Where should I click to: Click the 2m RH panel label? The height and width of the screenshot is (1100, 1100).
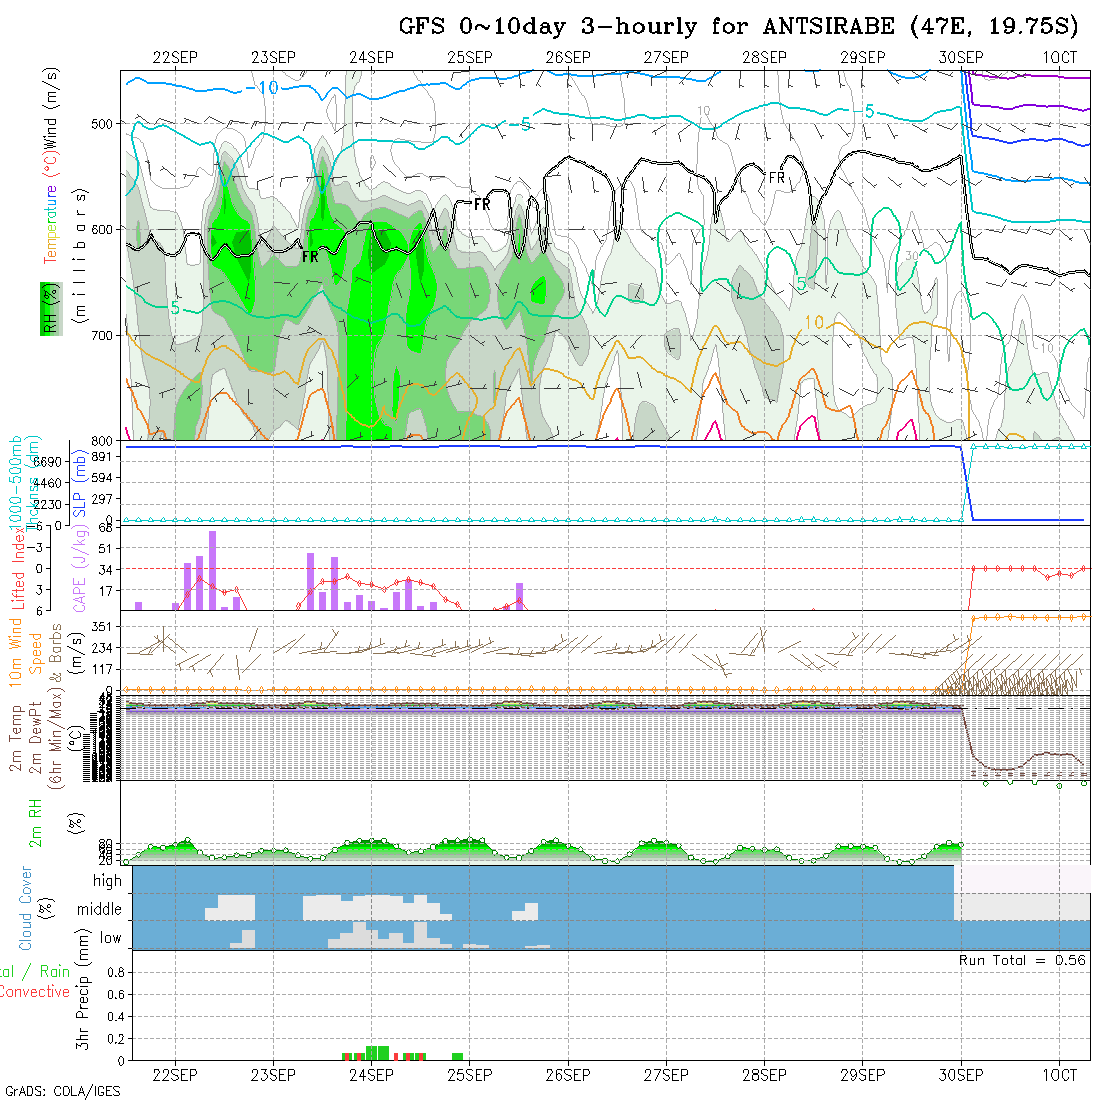click(35, 824)
